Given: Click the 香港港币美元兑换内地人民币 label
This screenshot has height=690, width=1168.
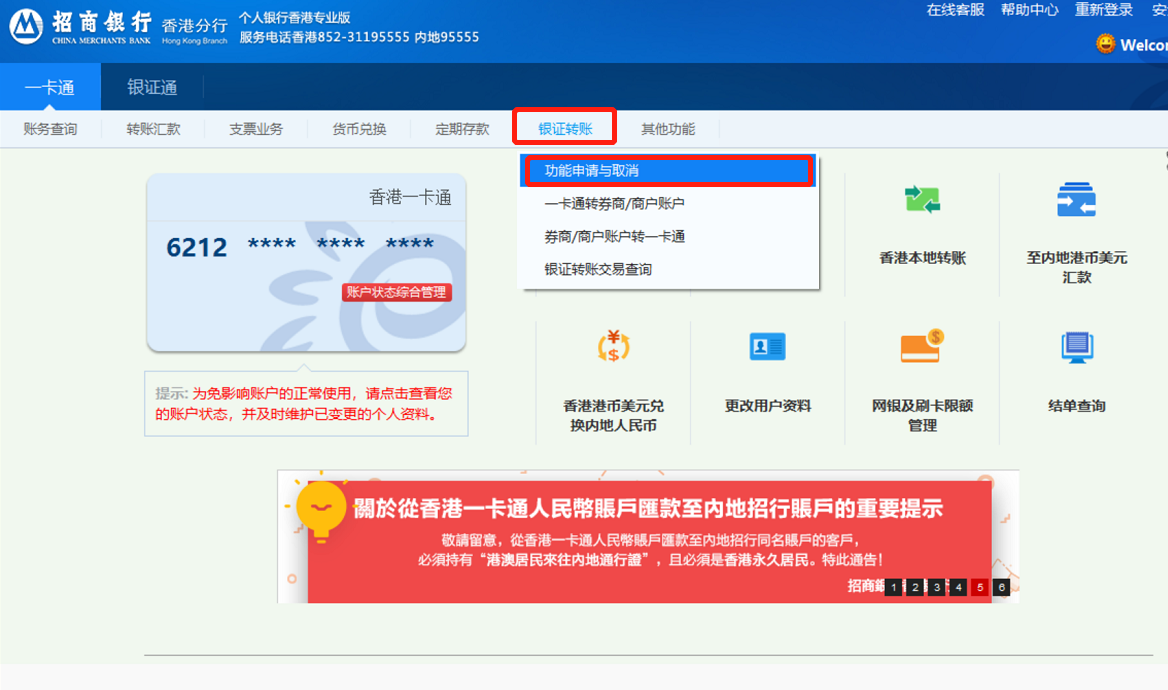Looking at the screenshot, I should [613, 416].
